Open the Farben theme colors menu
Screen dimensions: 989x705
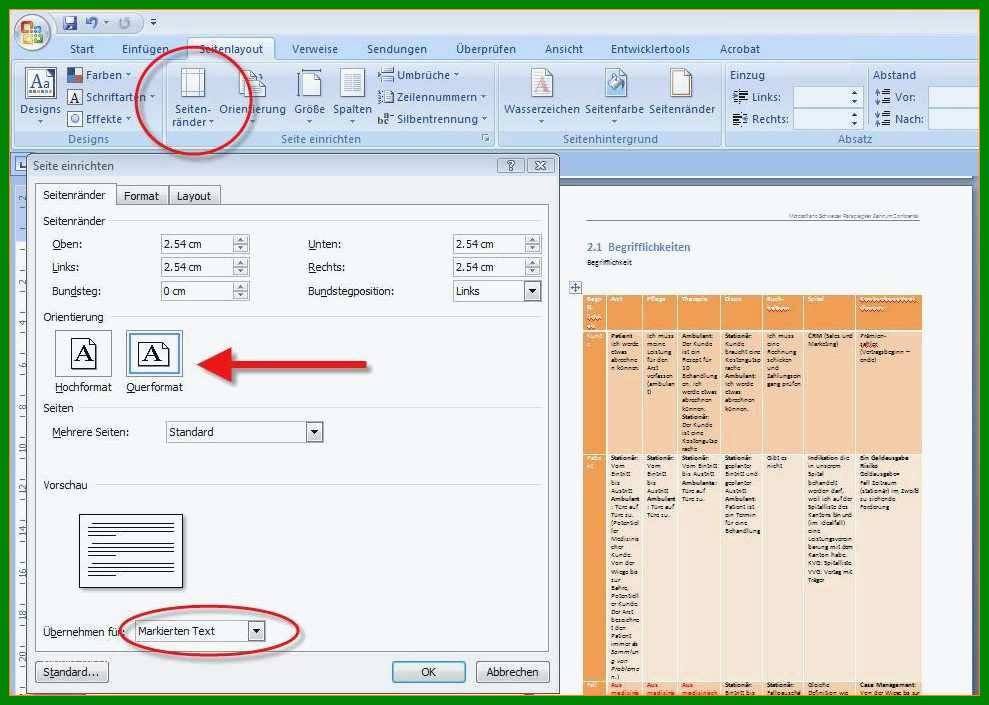click(x=100, y=75)
